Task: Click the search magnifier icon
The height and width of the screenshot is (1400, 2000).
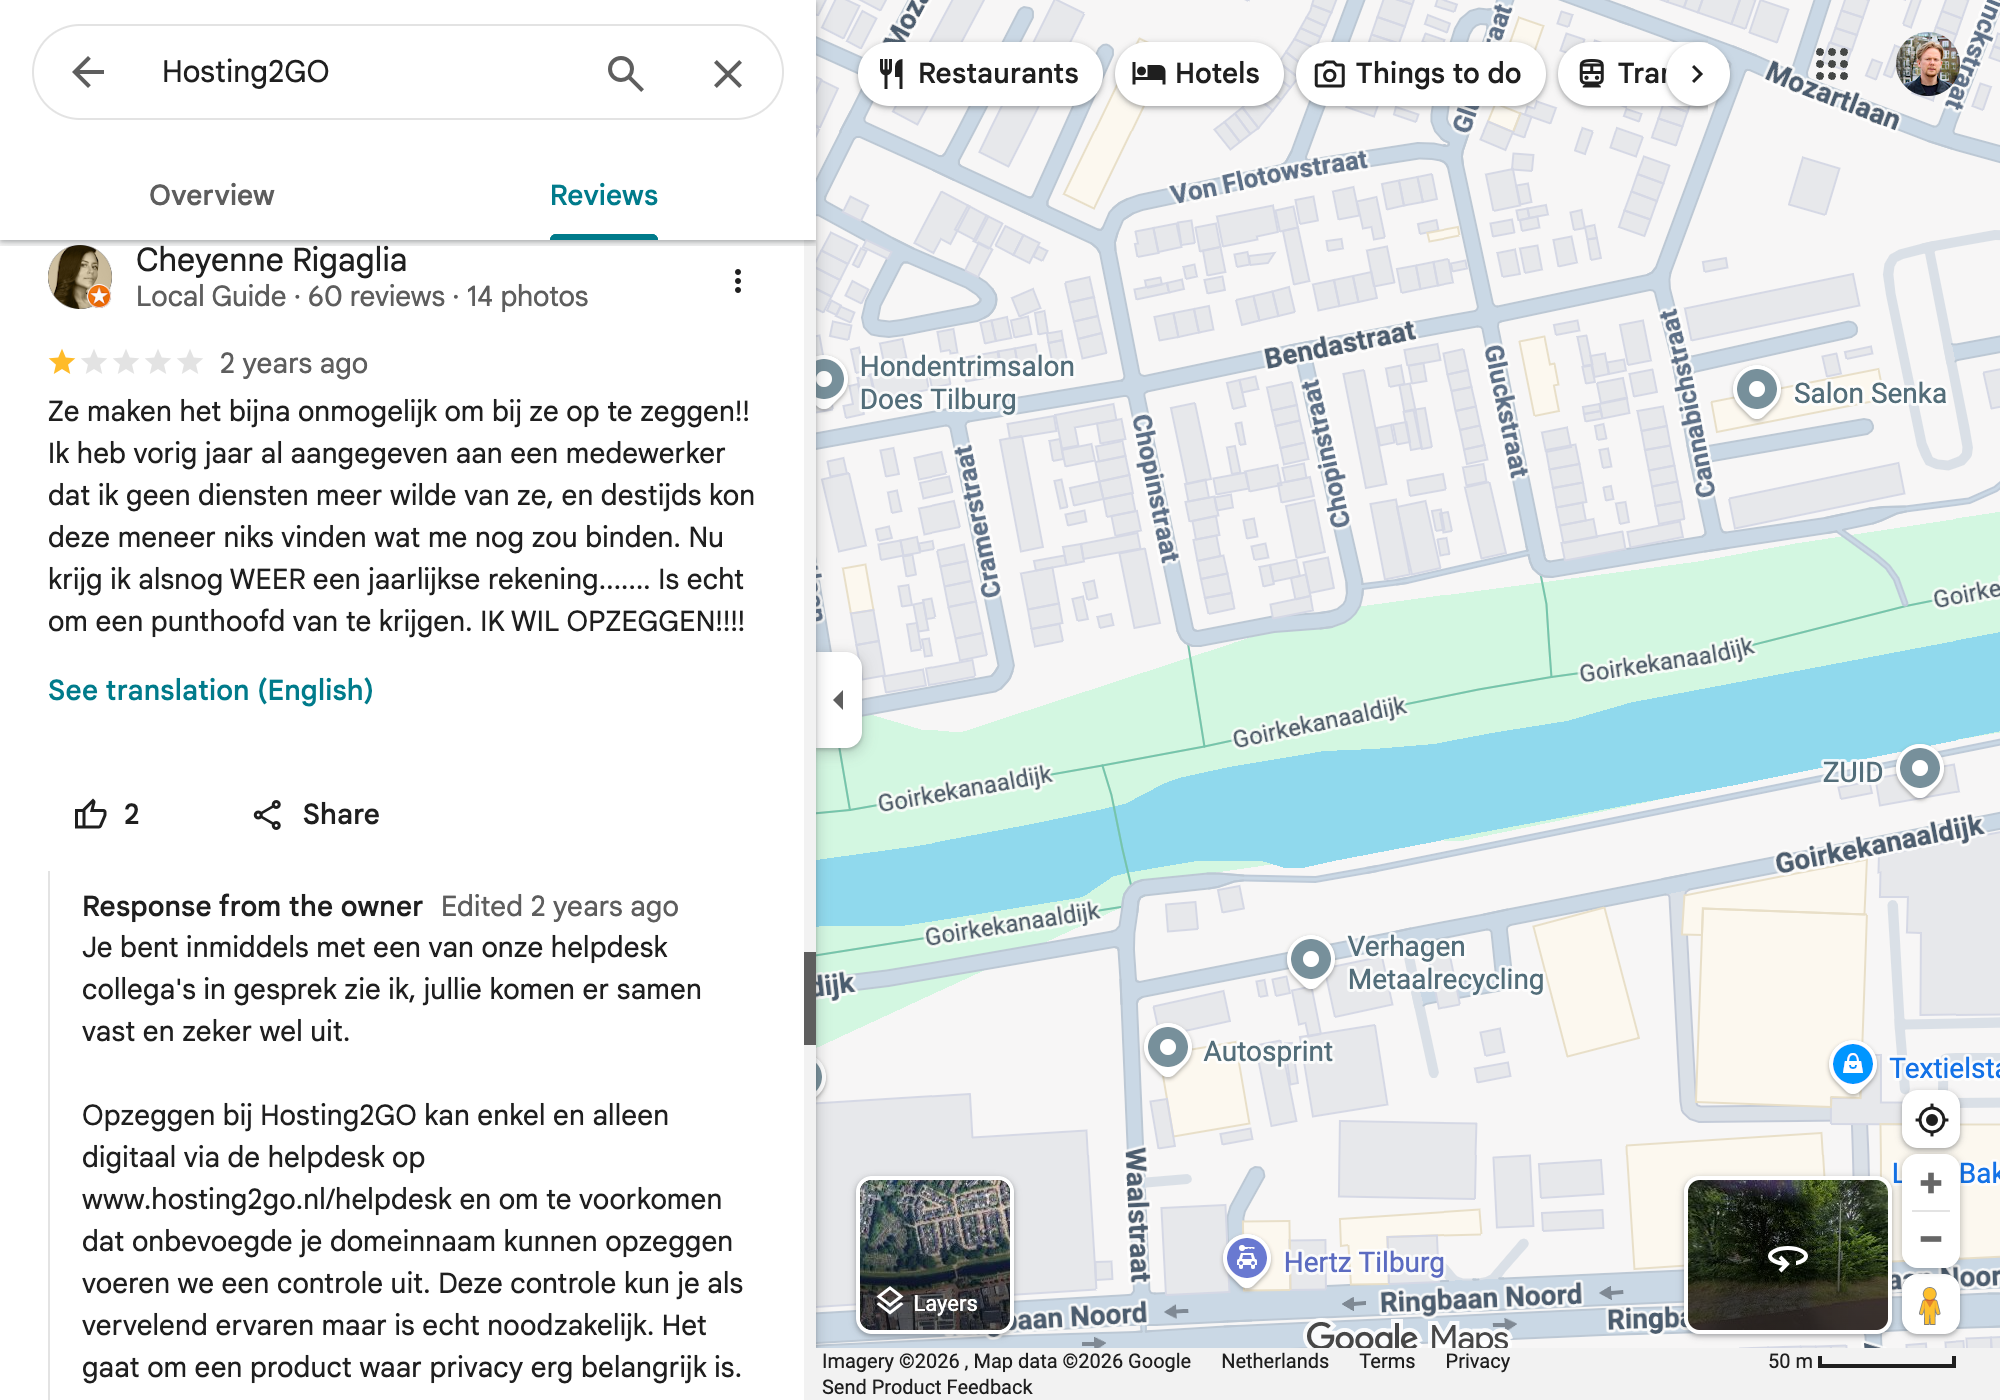Action: pyautogui.click(x=626, y=73)
